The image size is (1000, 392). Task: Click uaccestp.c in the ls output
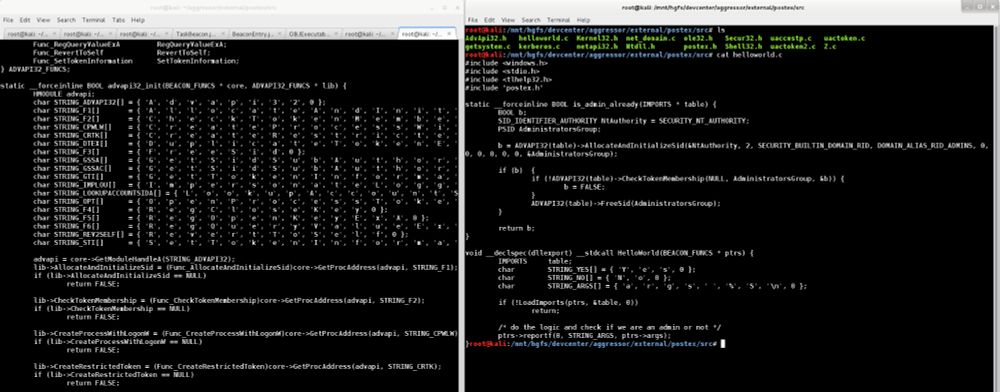point(790,38)
